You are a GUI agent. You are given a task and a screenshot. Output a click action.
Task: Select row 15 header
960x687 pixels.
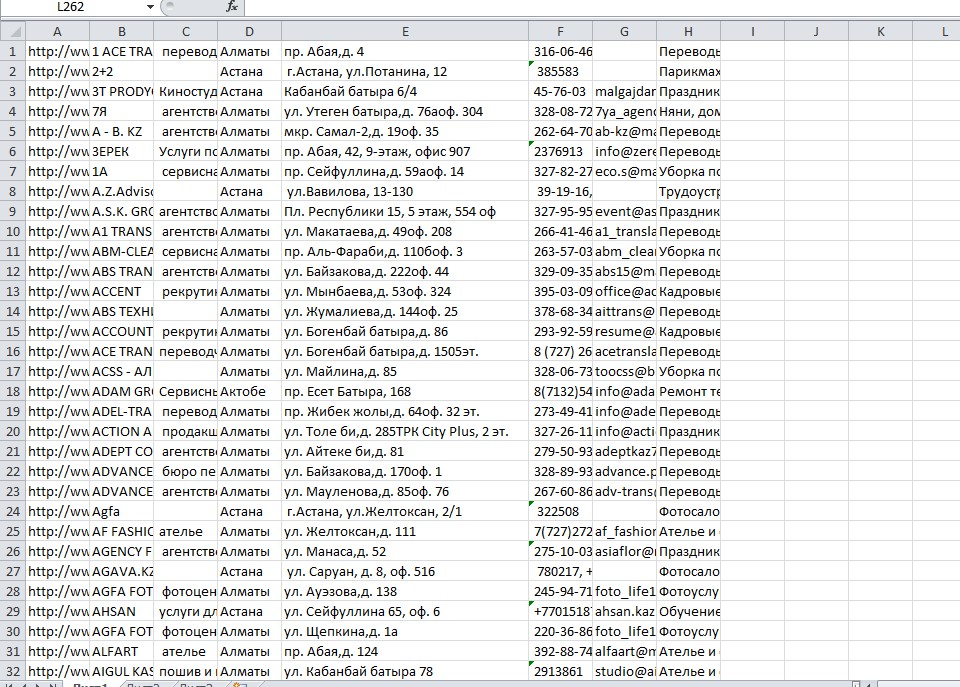(13, 331)
